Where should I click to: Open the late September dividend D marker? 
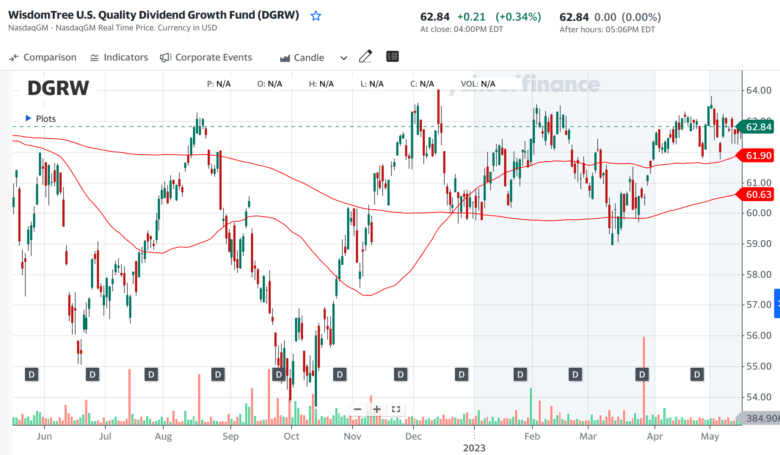(279, 374)
